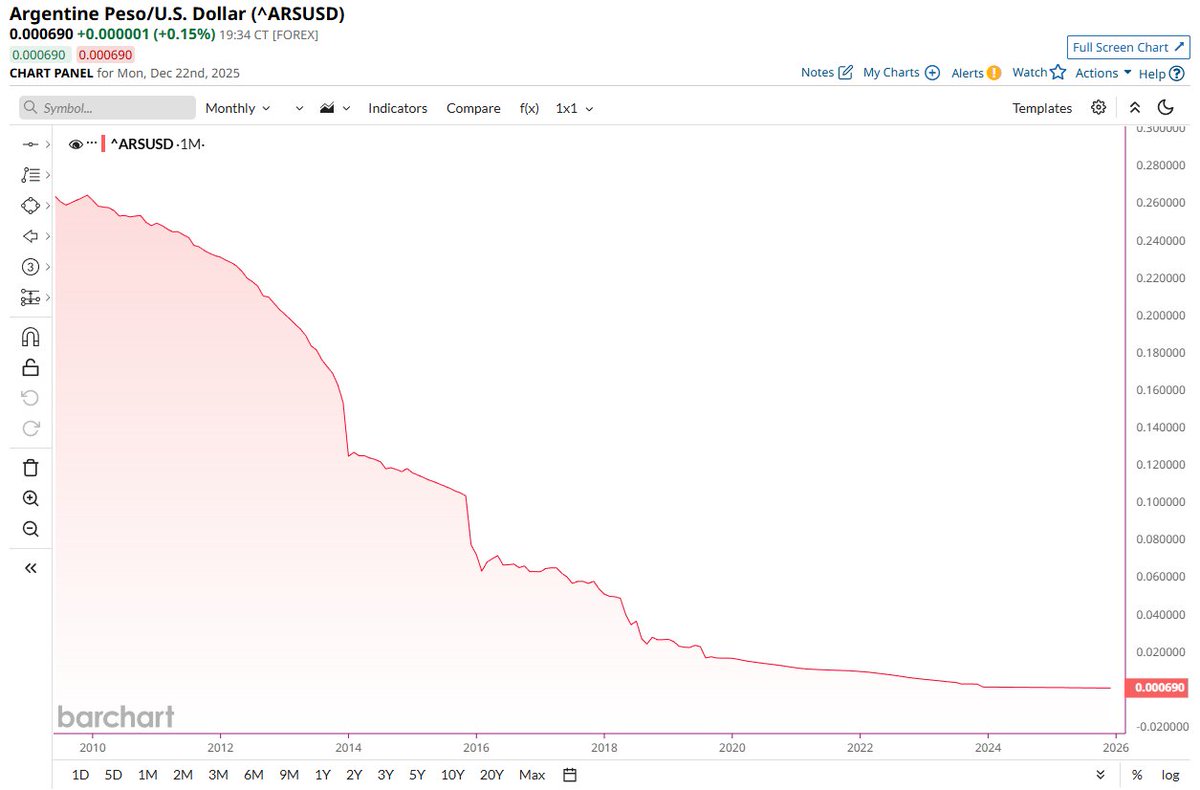Open the Compare menu

coord(473,108)
